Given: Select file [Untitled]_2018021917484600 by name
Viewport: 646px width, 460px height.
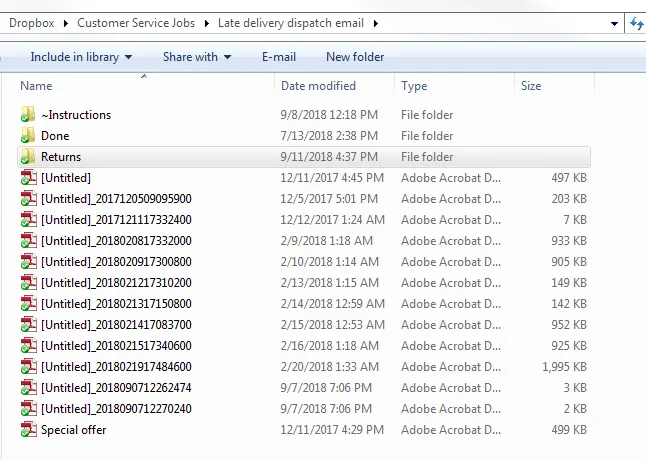Looking at the screenshot, I should (x=117, y=367).
